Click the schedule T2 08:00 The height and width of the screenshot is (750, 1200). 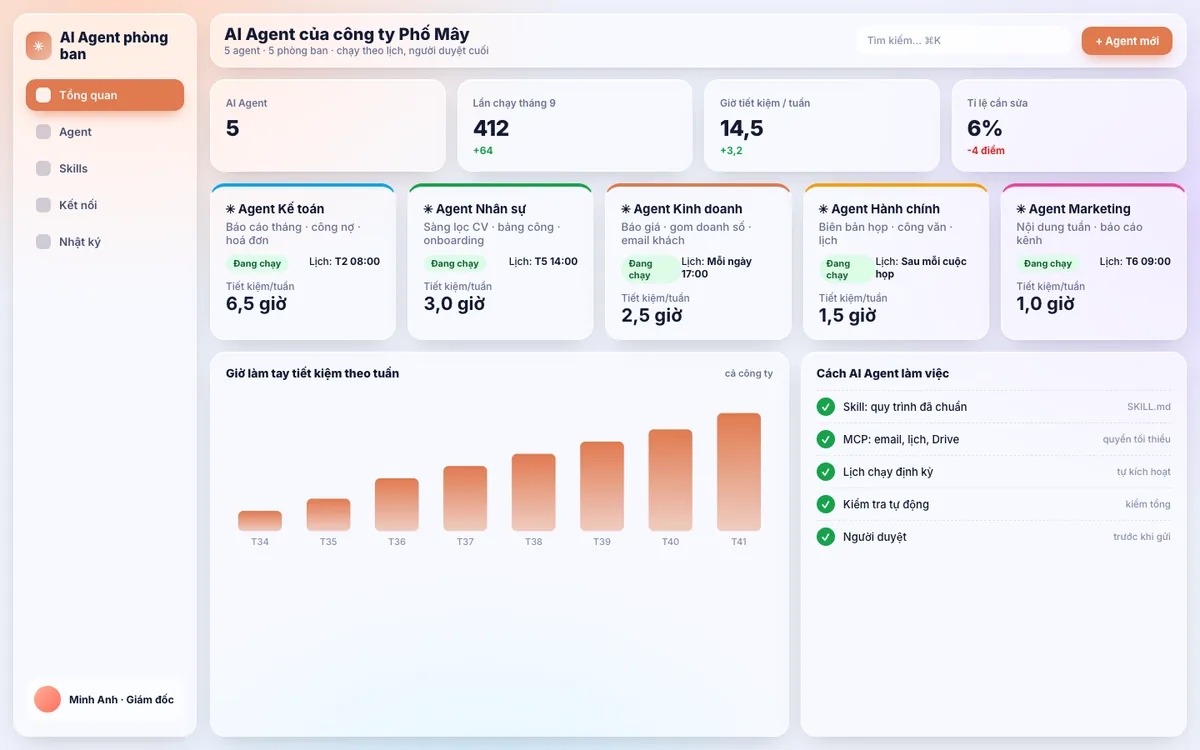coord(357,262)
